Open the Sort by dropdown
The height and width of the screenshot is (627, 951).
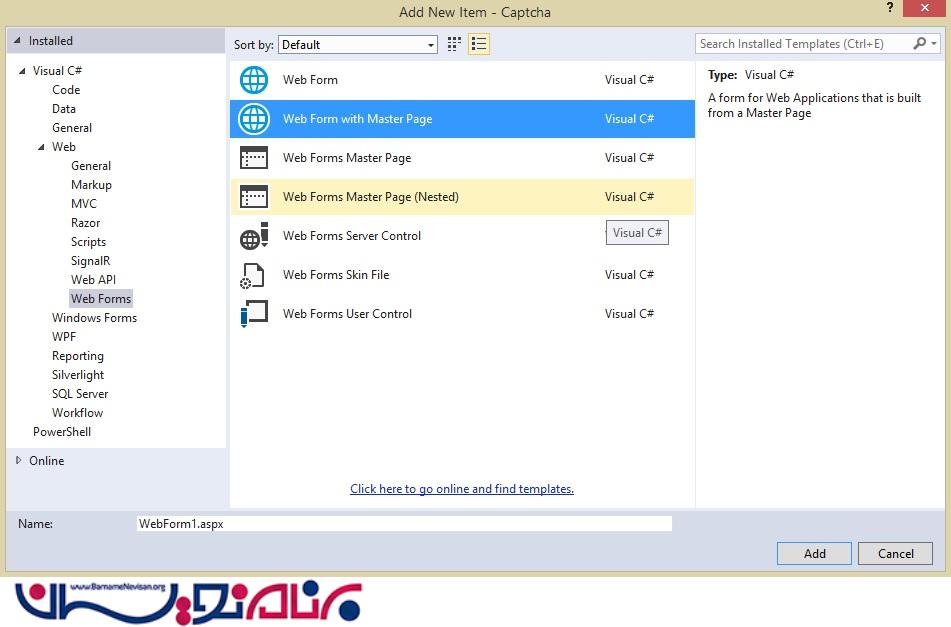pyautogui.click(x=359, y=45)
